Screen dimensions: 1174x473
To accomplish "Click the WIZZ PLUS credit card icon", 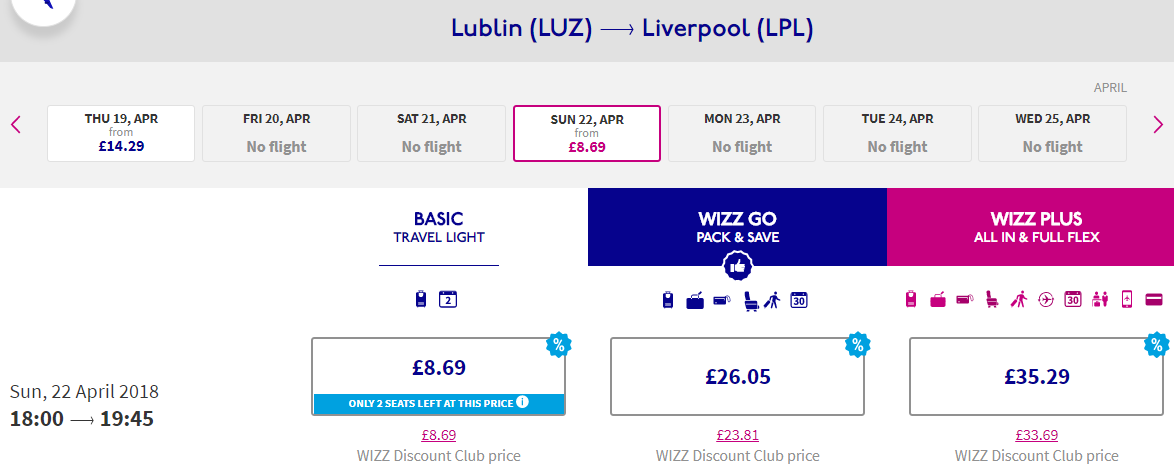I will (1155, 300).
